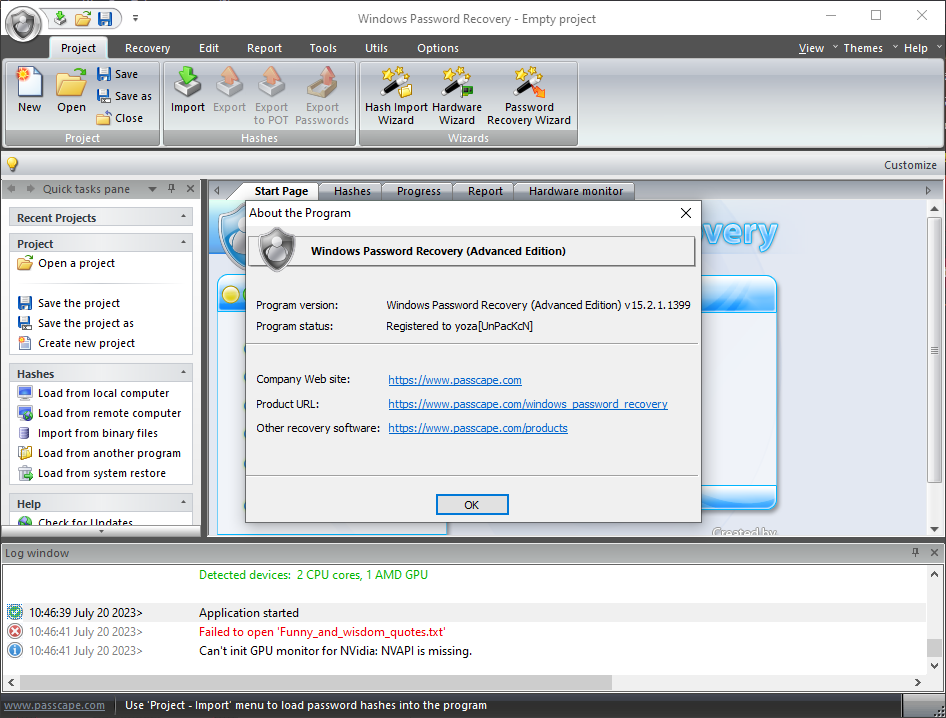Open the Quick tasks pane dropdown menu
The width and height of the screenshot is (946, 718).
pyautogui.click(x=152, y=189)
